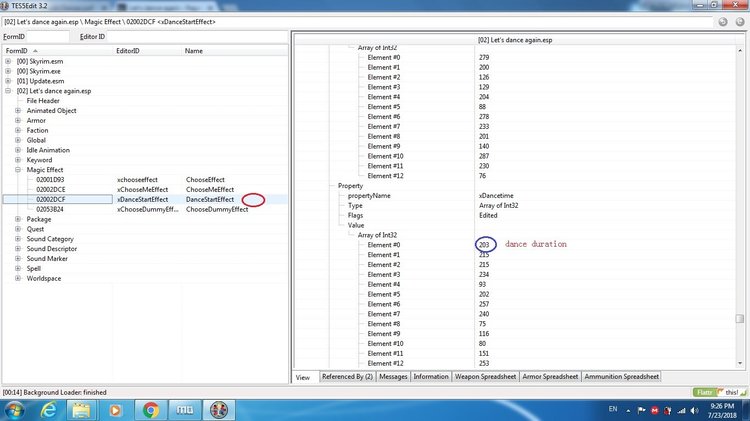Screen dimensions: 750x421
Task: Show hidden system tray icons
Action: click(628, 410)
